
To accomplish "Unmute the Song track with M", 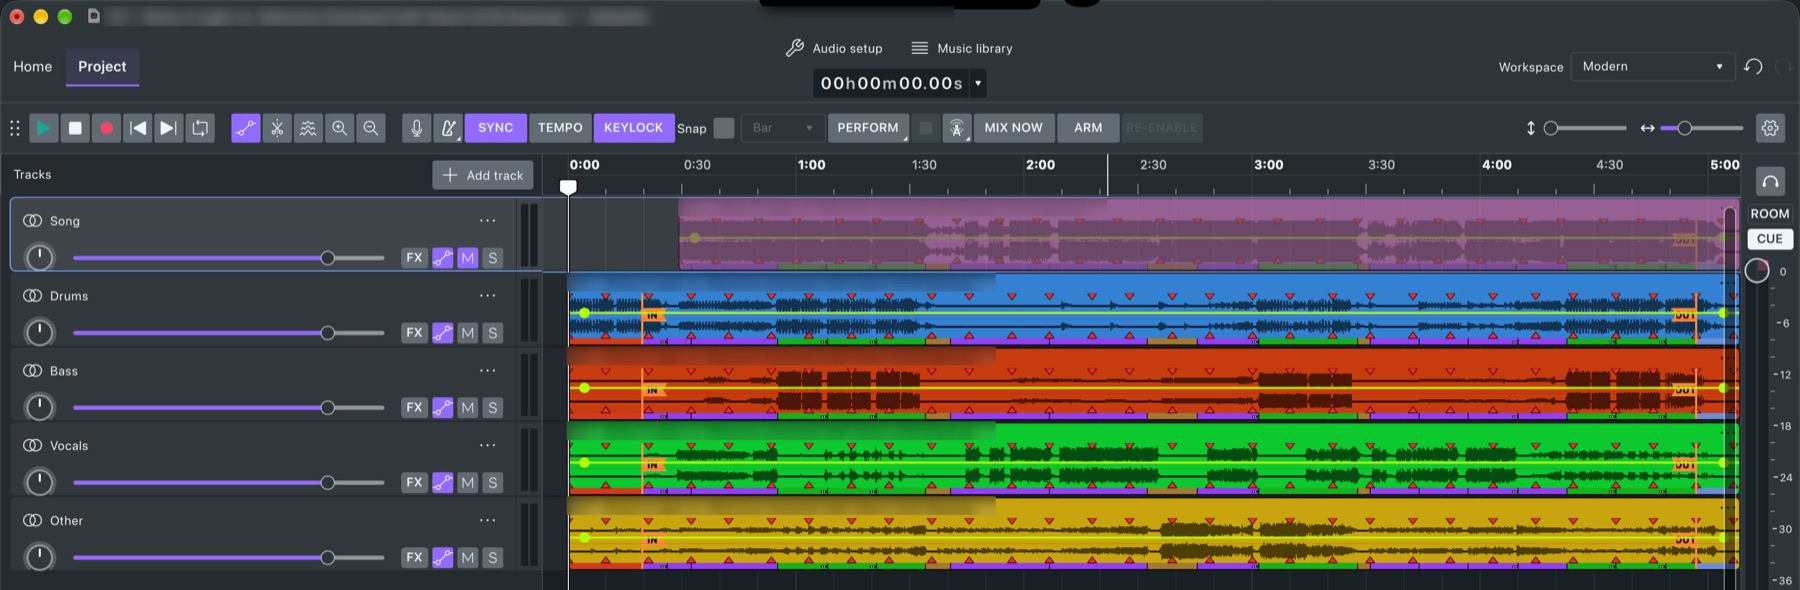I will click(x=467, y=258).
